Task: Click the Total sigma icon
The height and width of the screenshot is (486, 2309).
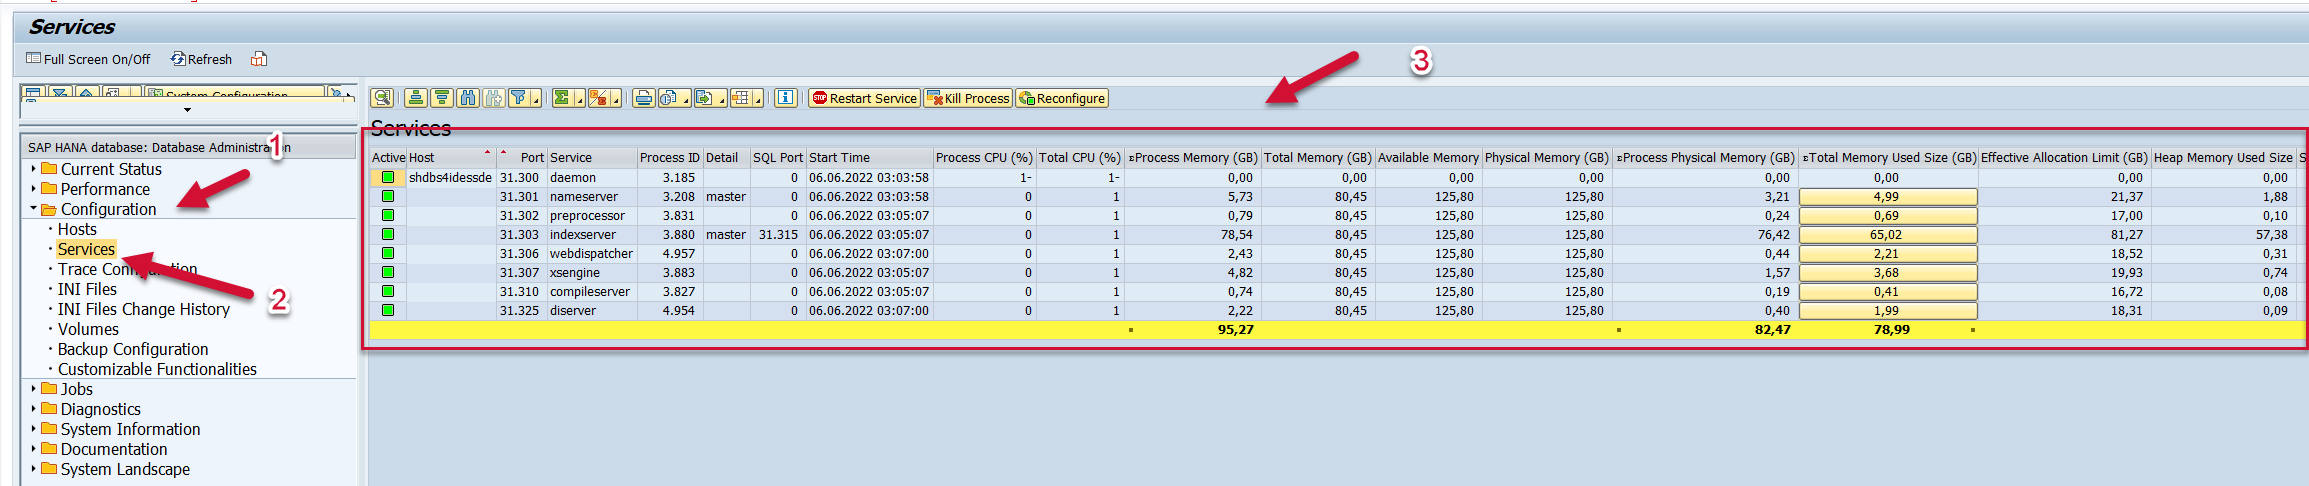Action: tap(562, 98)
